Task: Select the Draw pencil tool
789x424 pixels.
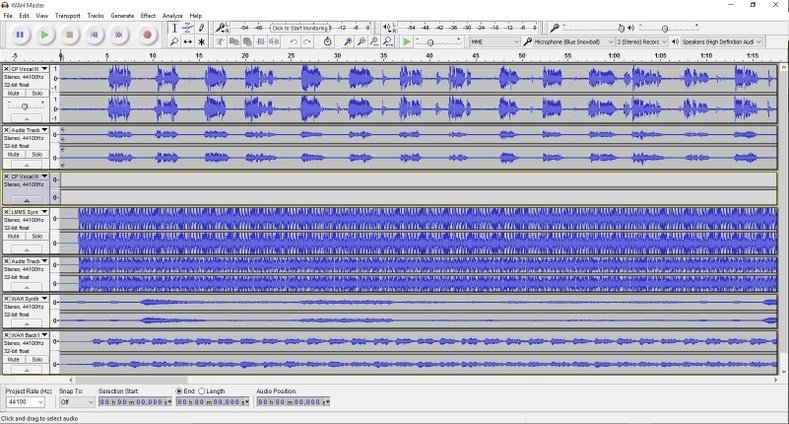Action: pos(201,28)
